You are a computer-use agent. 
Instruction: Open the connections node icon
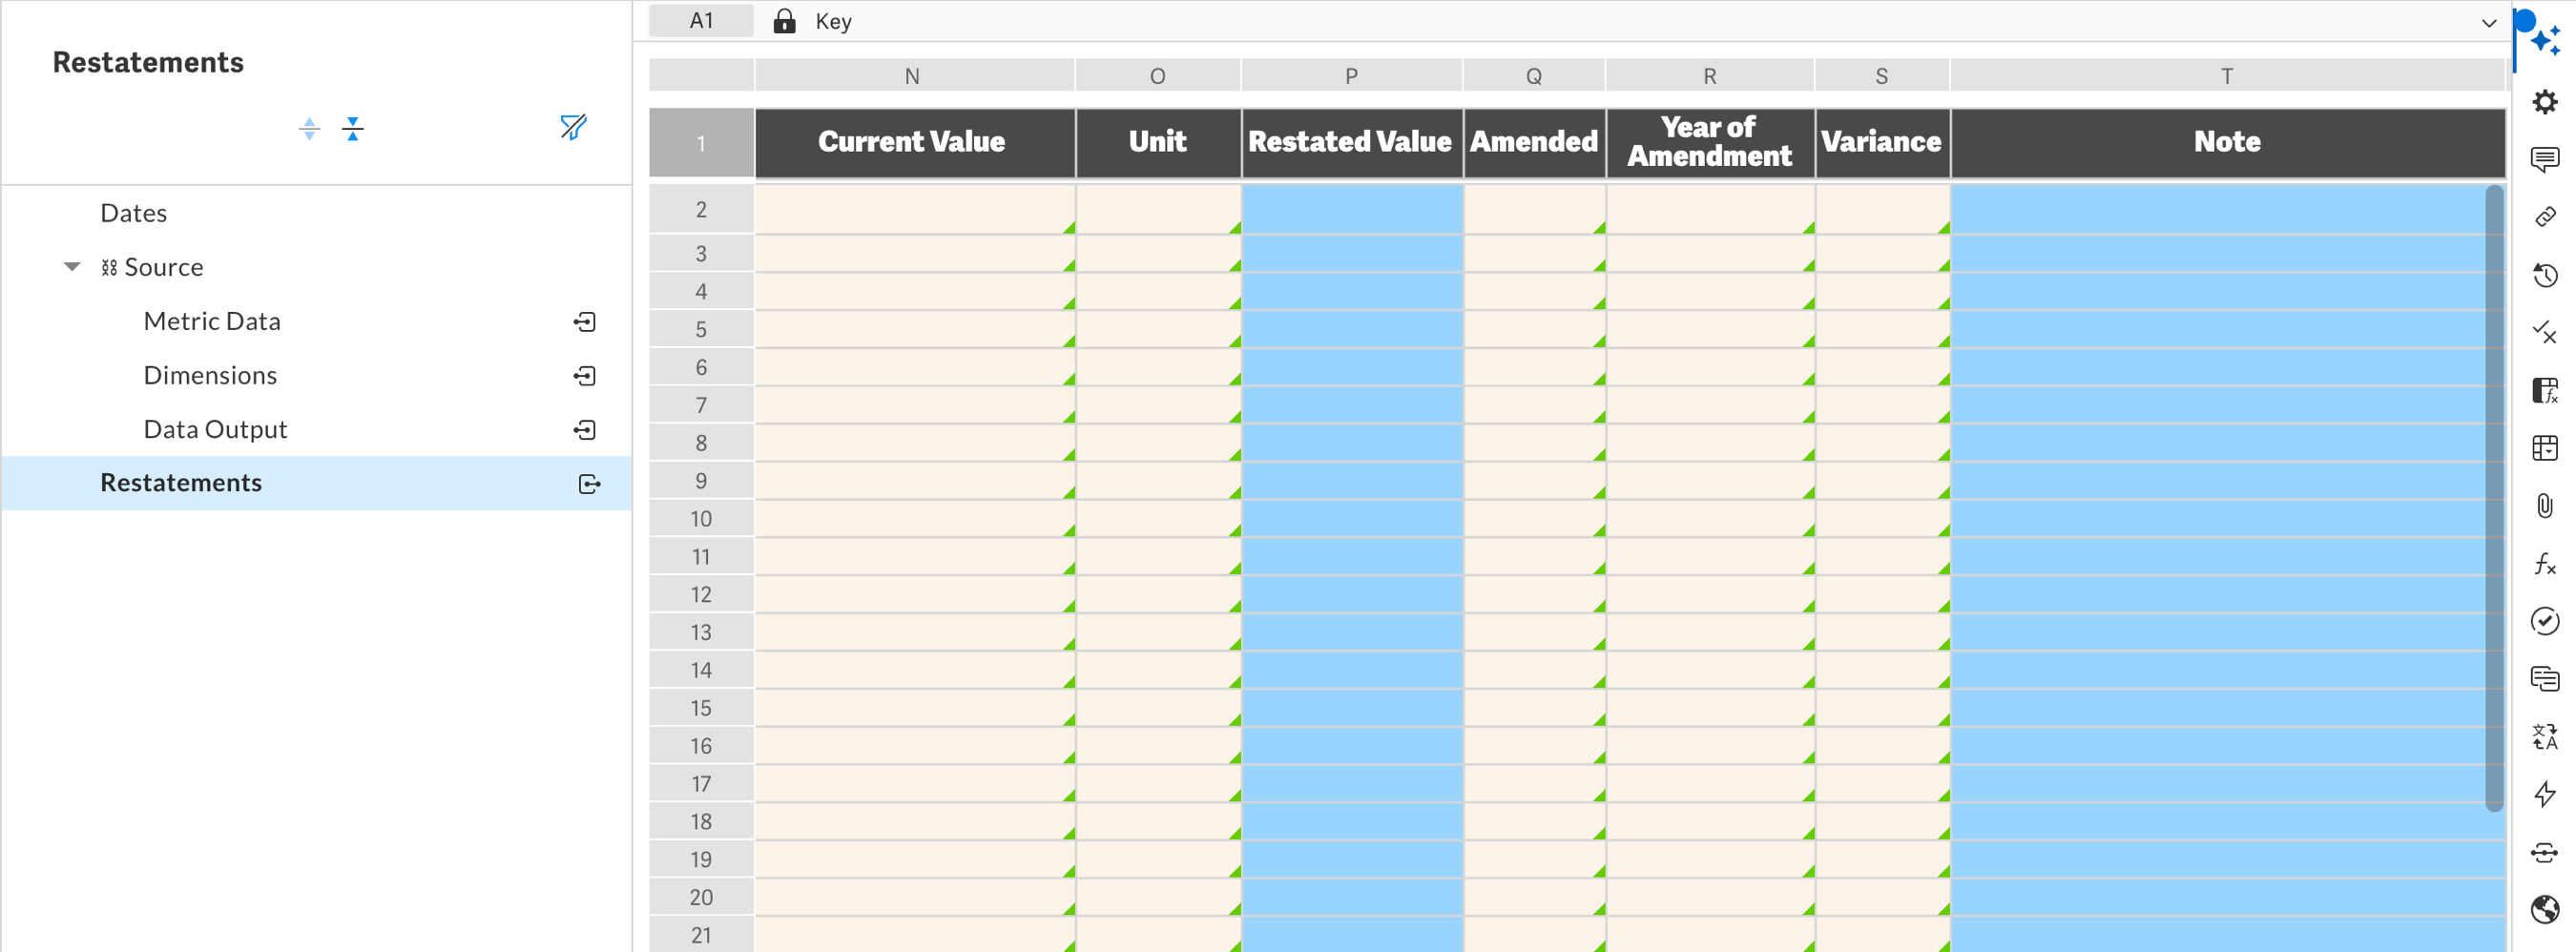click(2545, 852)
